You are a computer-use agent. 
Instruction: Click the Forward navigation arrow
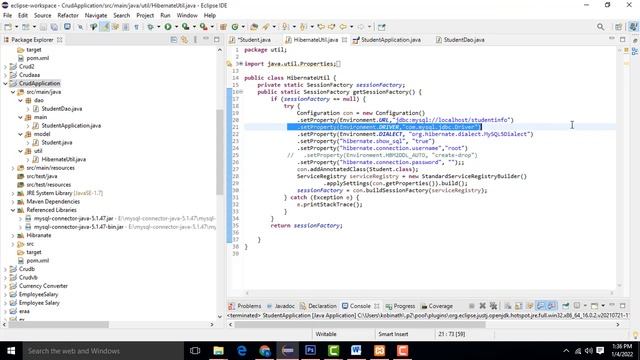tap(361, 27)
